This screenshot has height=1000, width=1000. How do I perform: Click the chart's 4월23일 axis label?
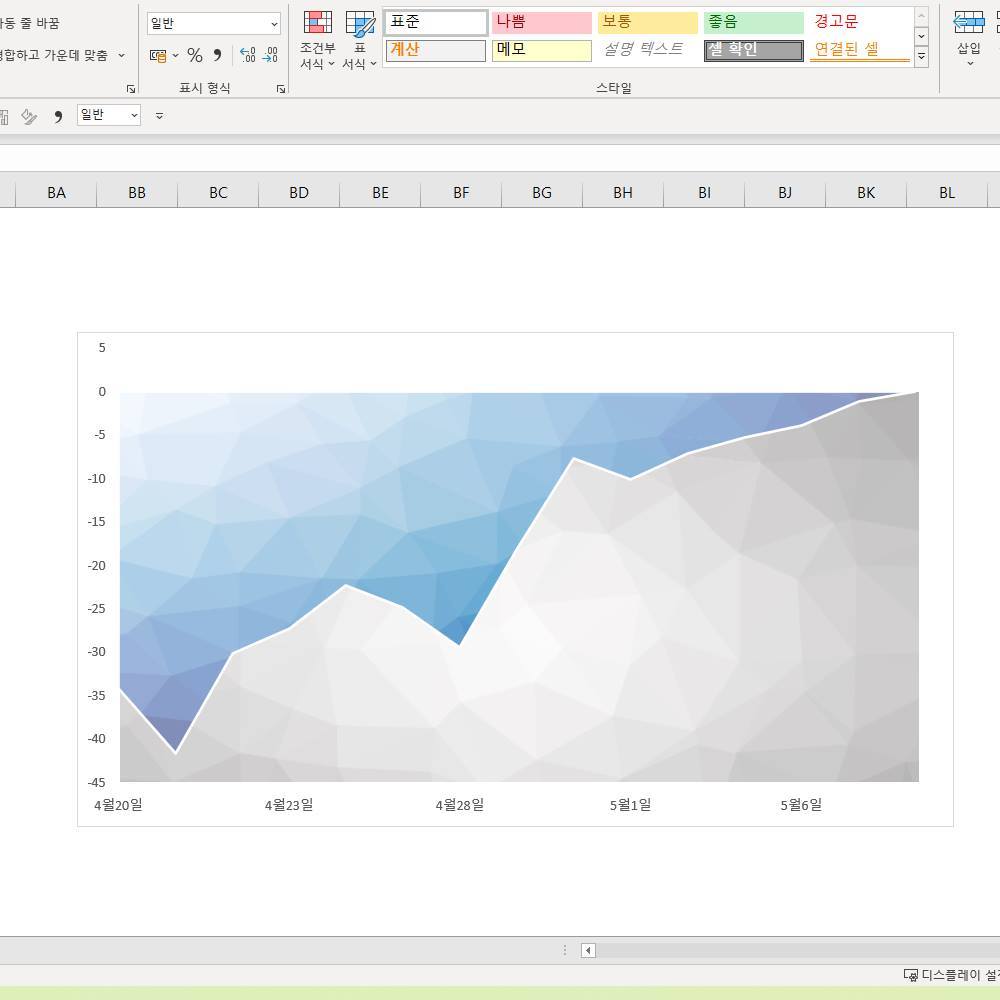(x=289, y=805)
